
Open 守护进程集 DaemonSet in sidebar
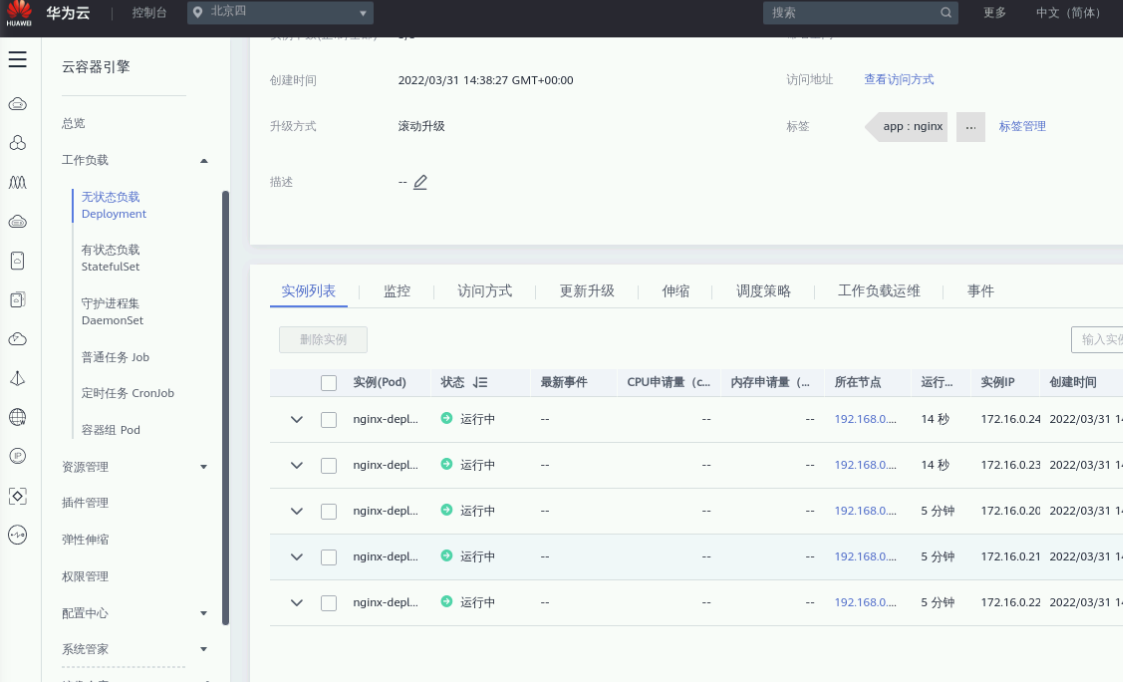click(x=112, y=312)
